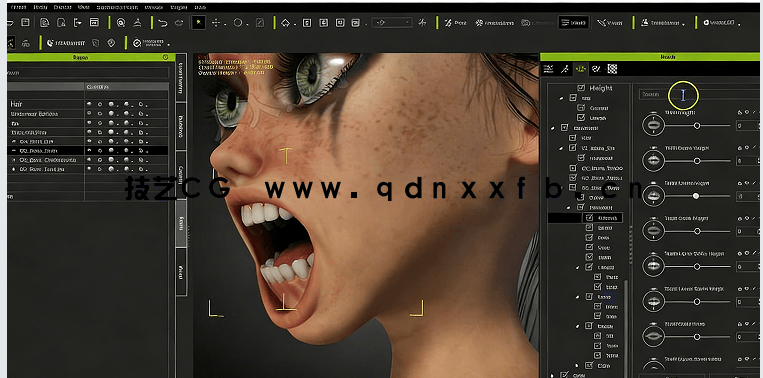Click the Undo arrow in the toolbar
This screenshot has width=763, height=378.
(163, 23)
